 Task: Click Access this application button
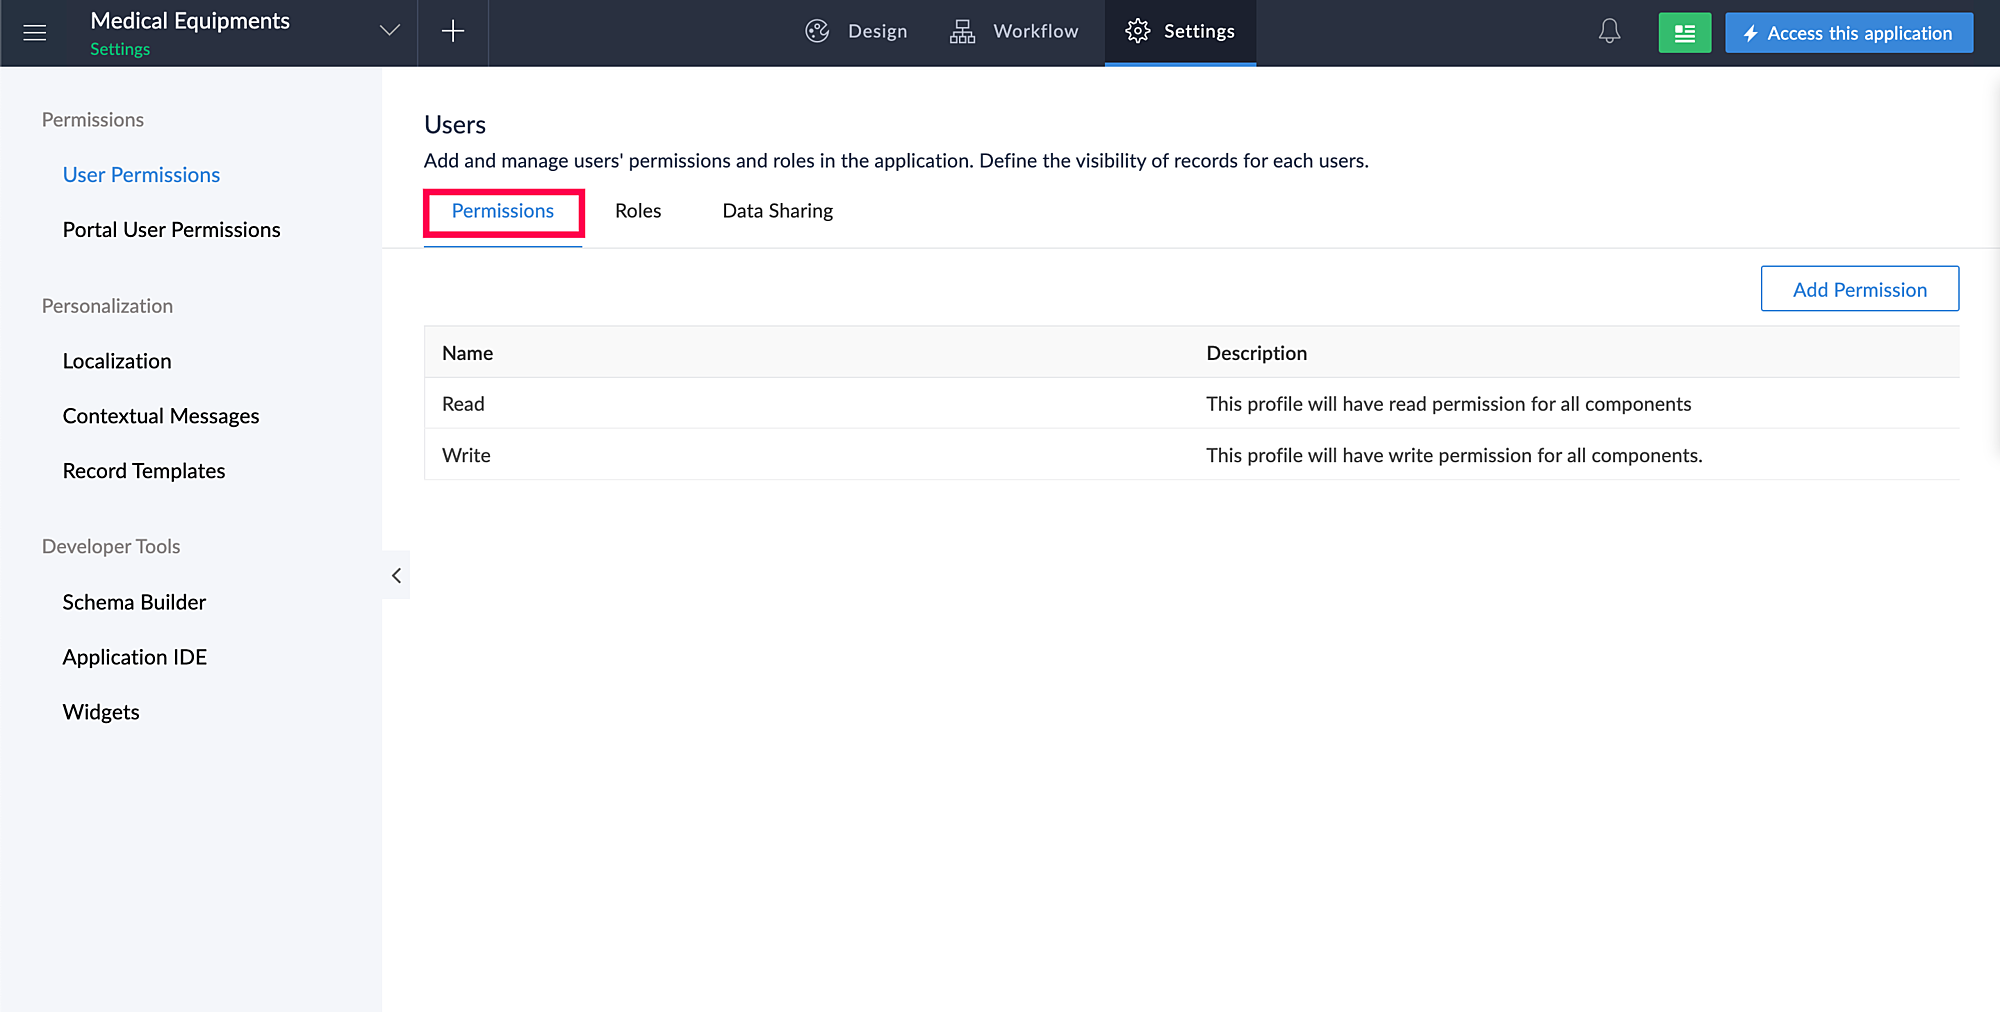point(1849,33)
